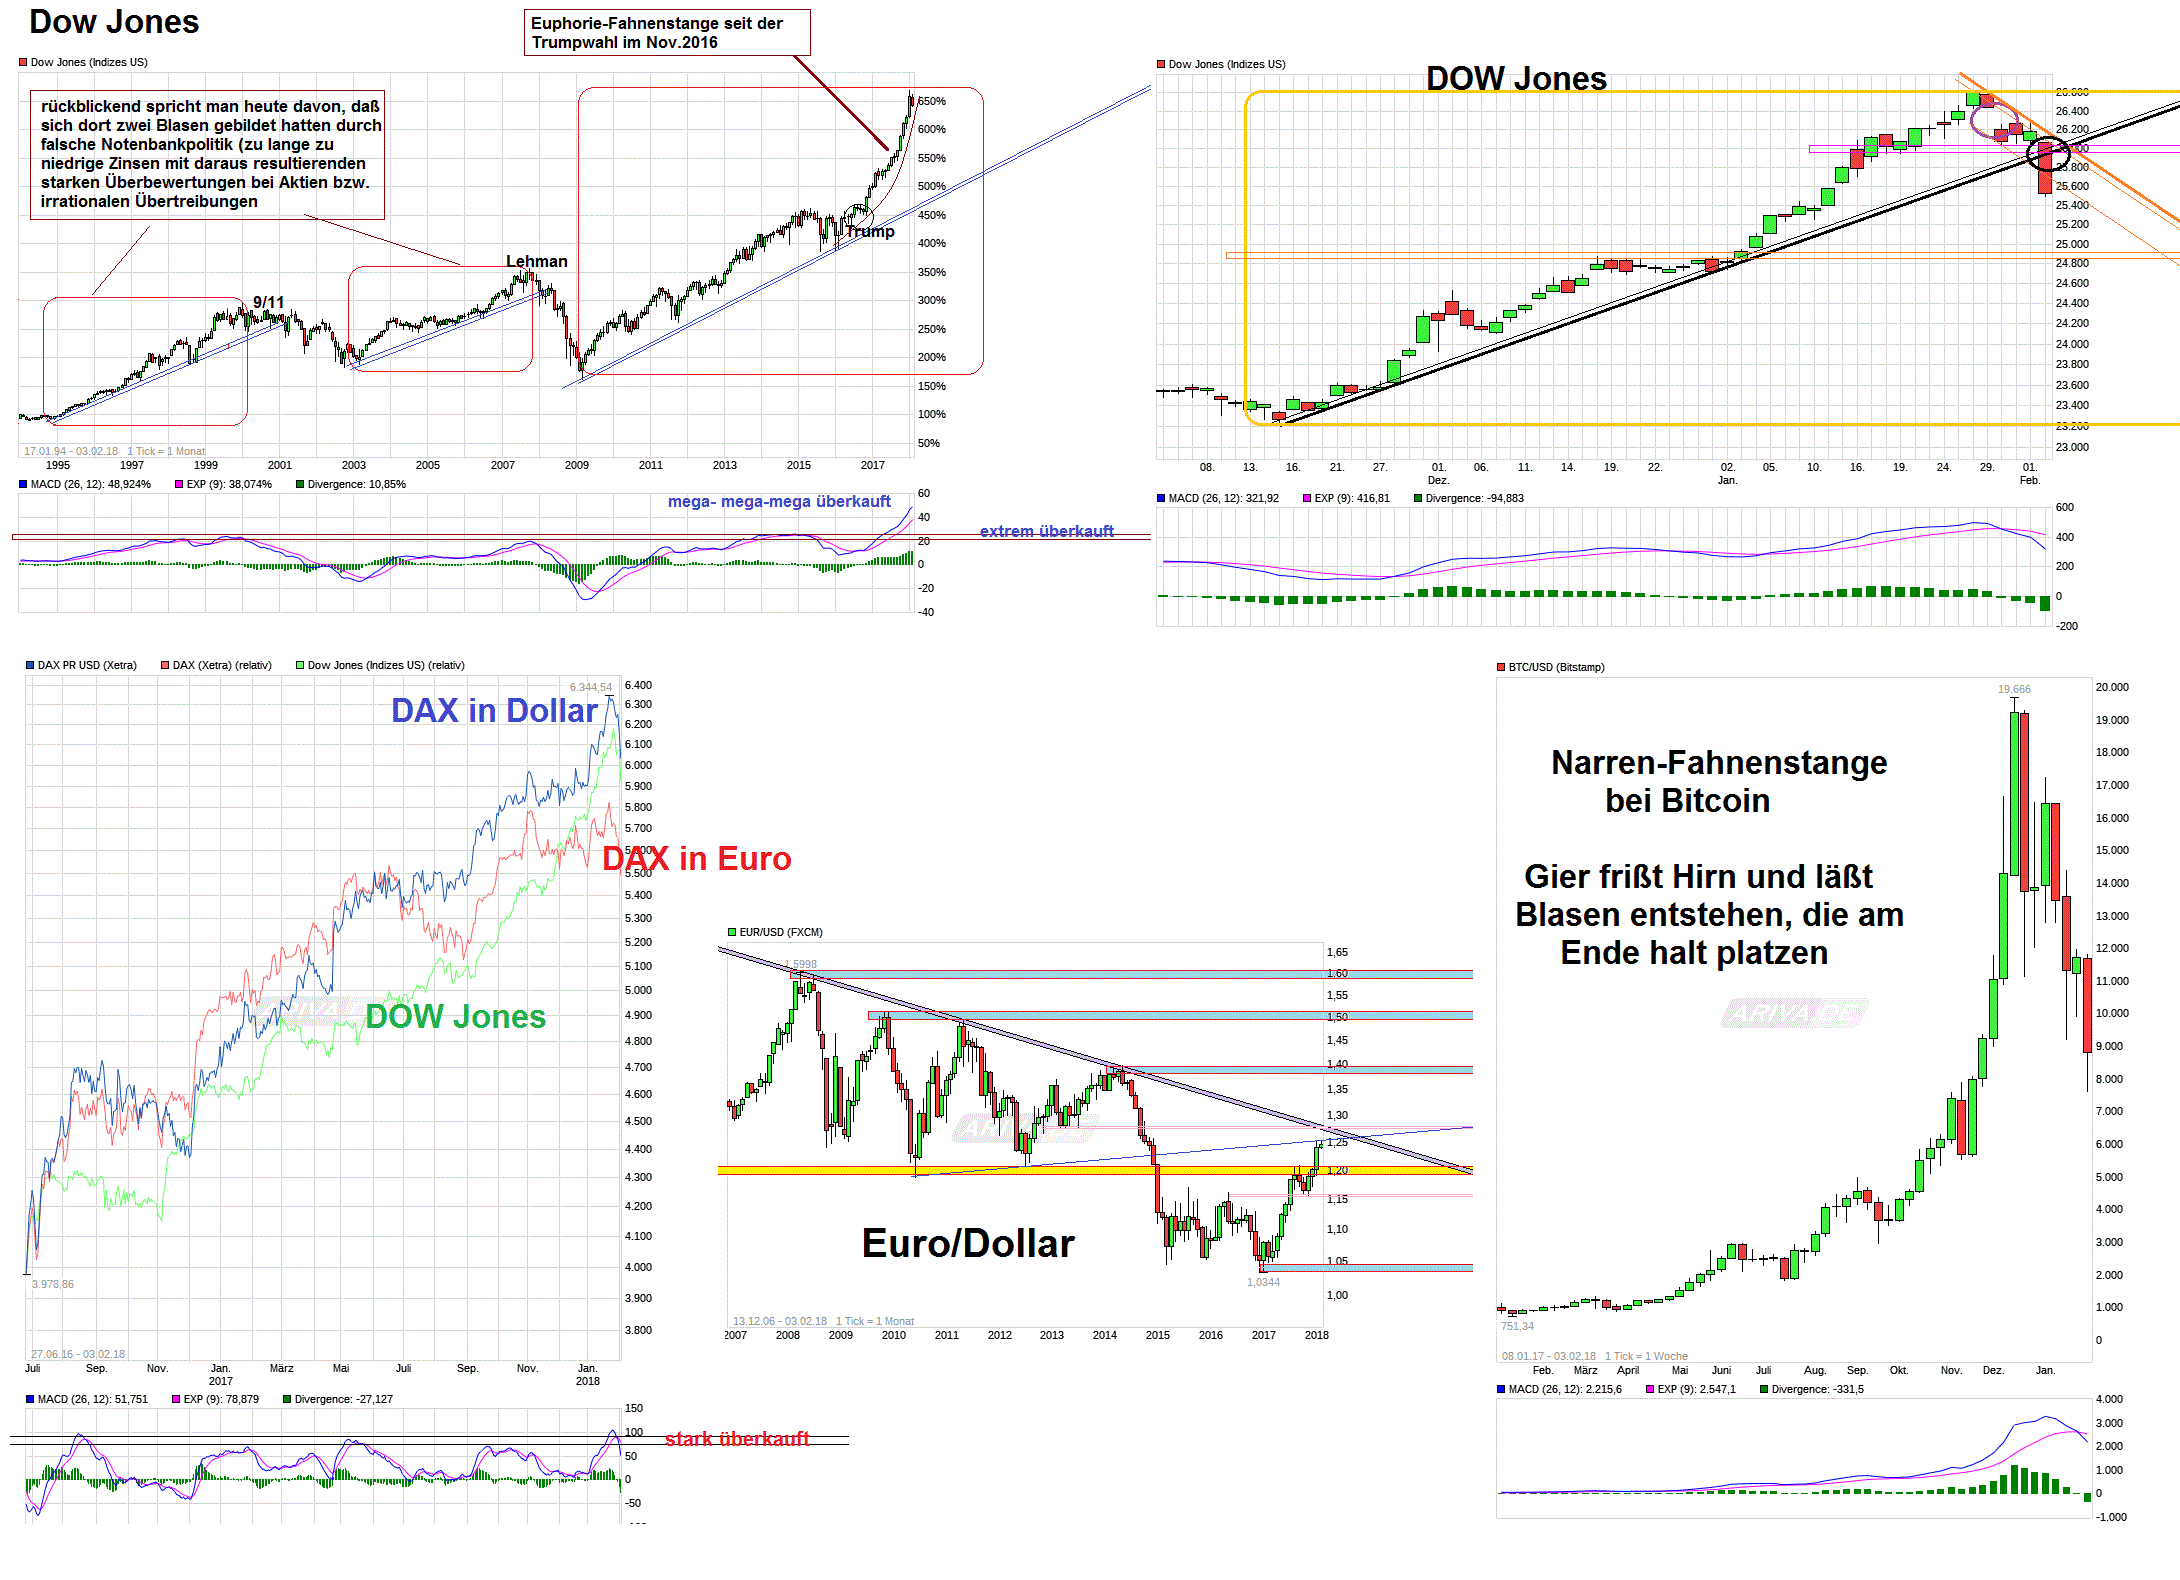Click the '9/11' label on the long-term chart
The image size is (2180, 1580).
tap(268, 302)
